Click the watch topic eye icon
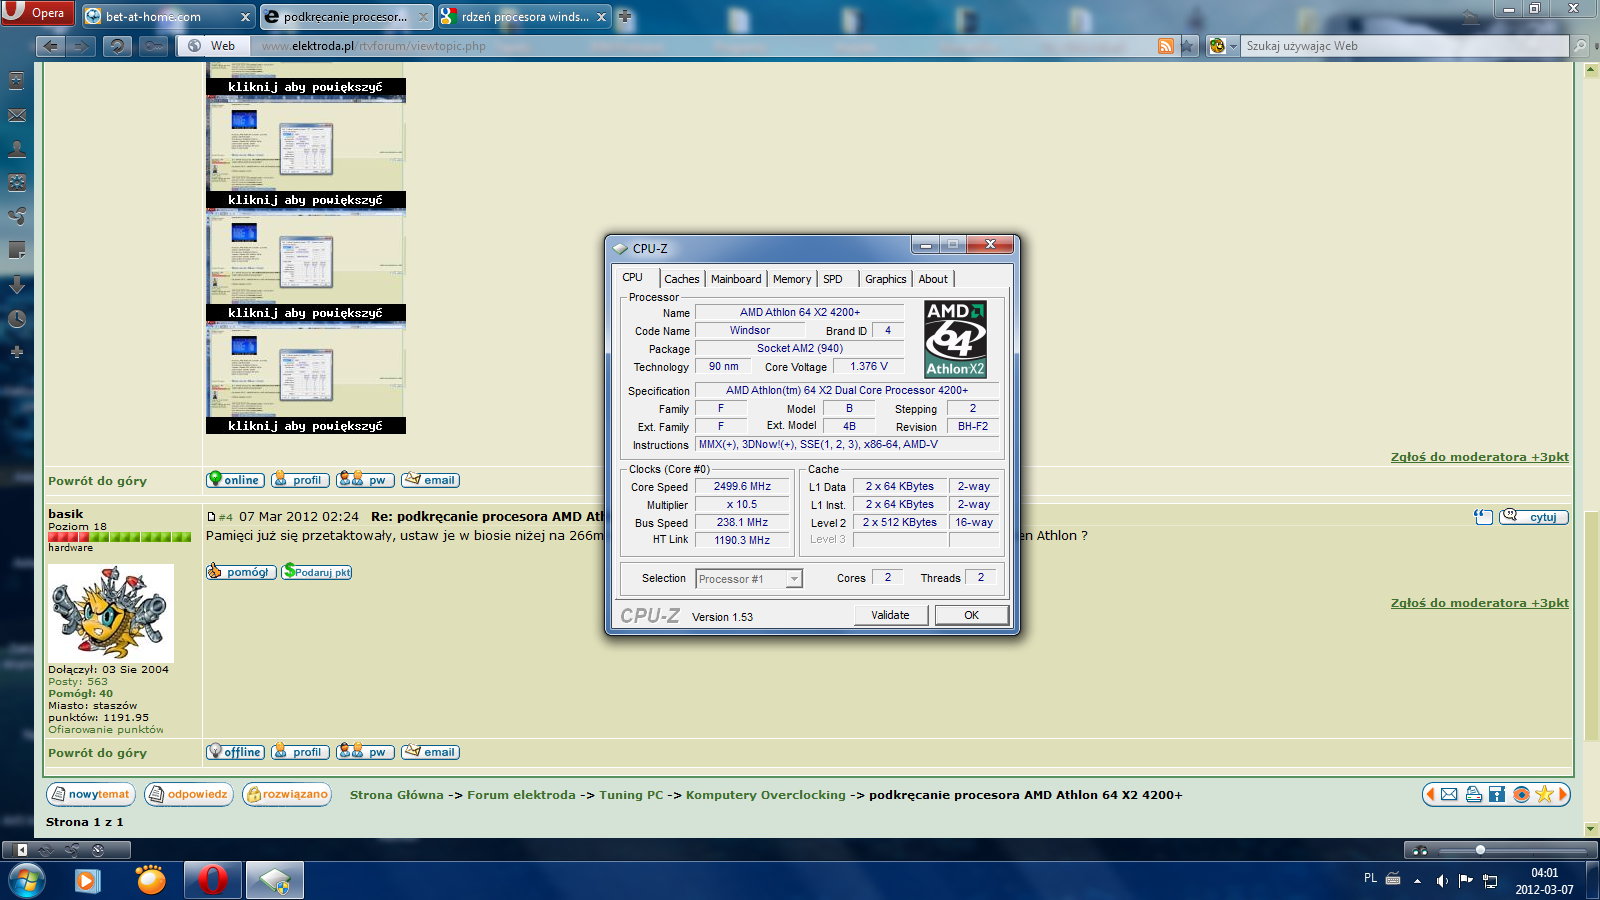This screenshot has height=900, width=1600. pyautogui.click(x=1521, y=794)
